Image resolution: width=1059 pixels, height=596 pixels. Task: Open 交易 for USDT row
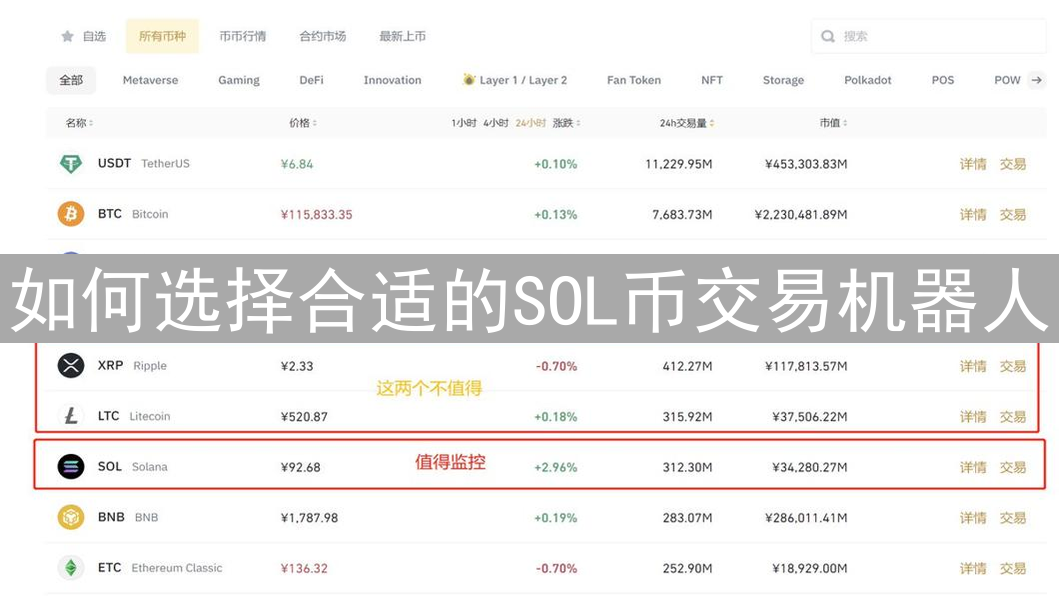coord(1013,164)
